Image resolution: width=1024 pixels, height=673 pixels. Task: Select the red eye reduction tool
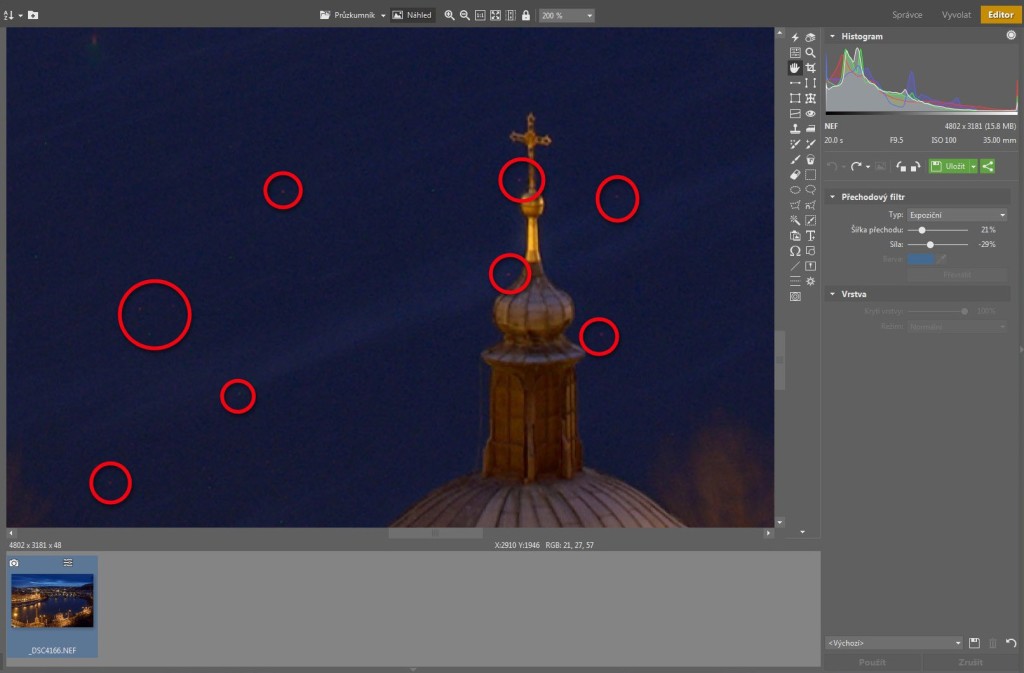[810, 114]
